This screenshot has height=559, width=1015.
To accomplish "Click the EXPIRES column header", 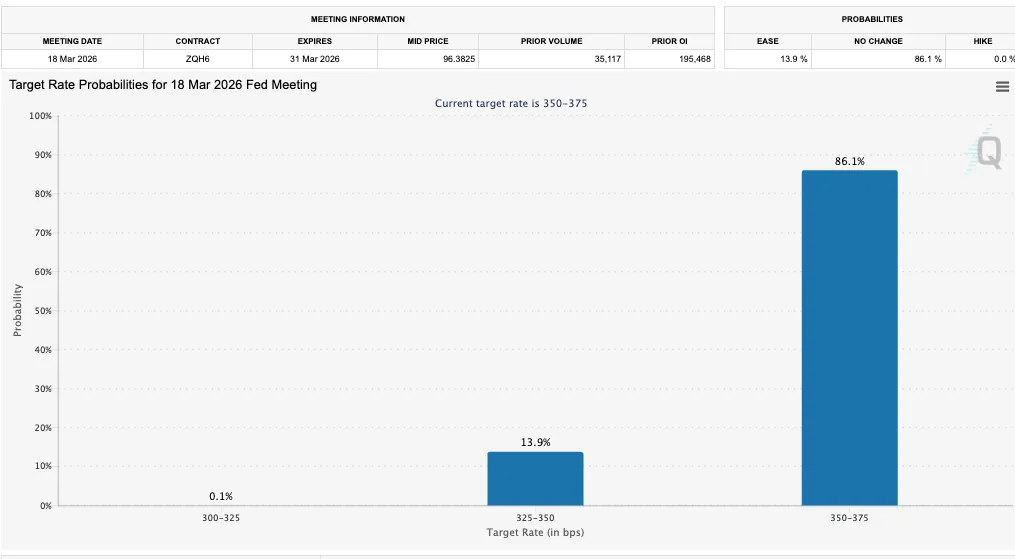I will coord(315,41).
